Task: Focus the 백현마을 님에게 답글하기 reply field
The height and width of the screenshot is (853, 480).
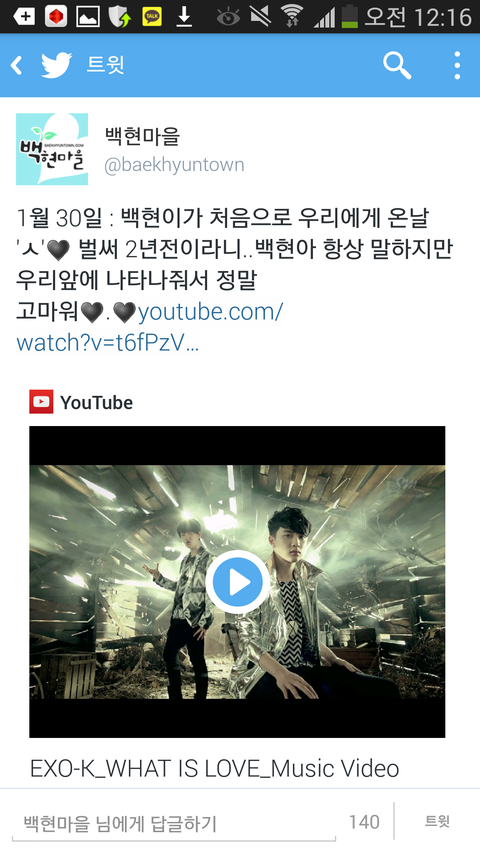Action: click(174, 823)
